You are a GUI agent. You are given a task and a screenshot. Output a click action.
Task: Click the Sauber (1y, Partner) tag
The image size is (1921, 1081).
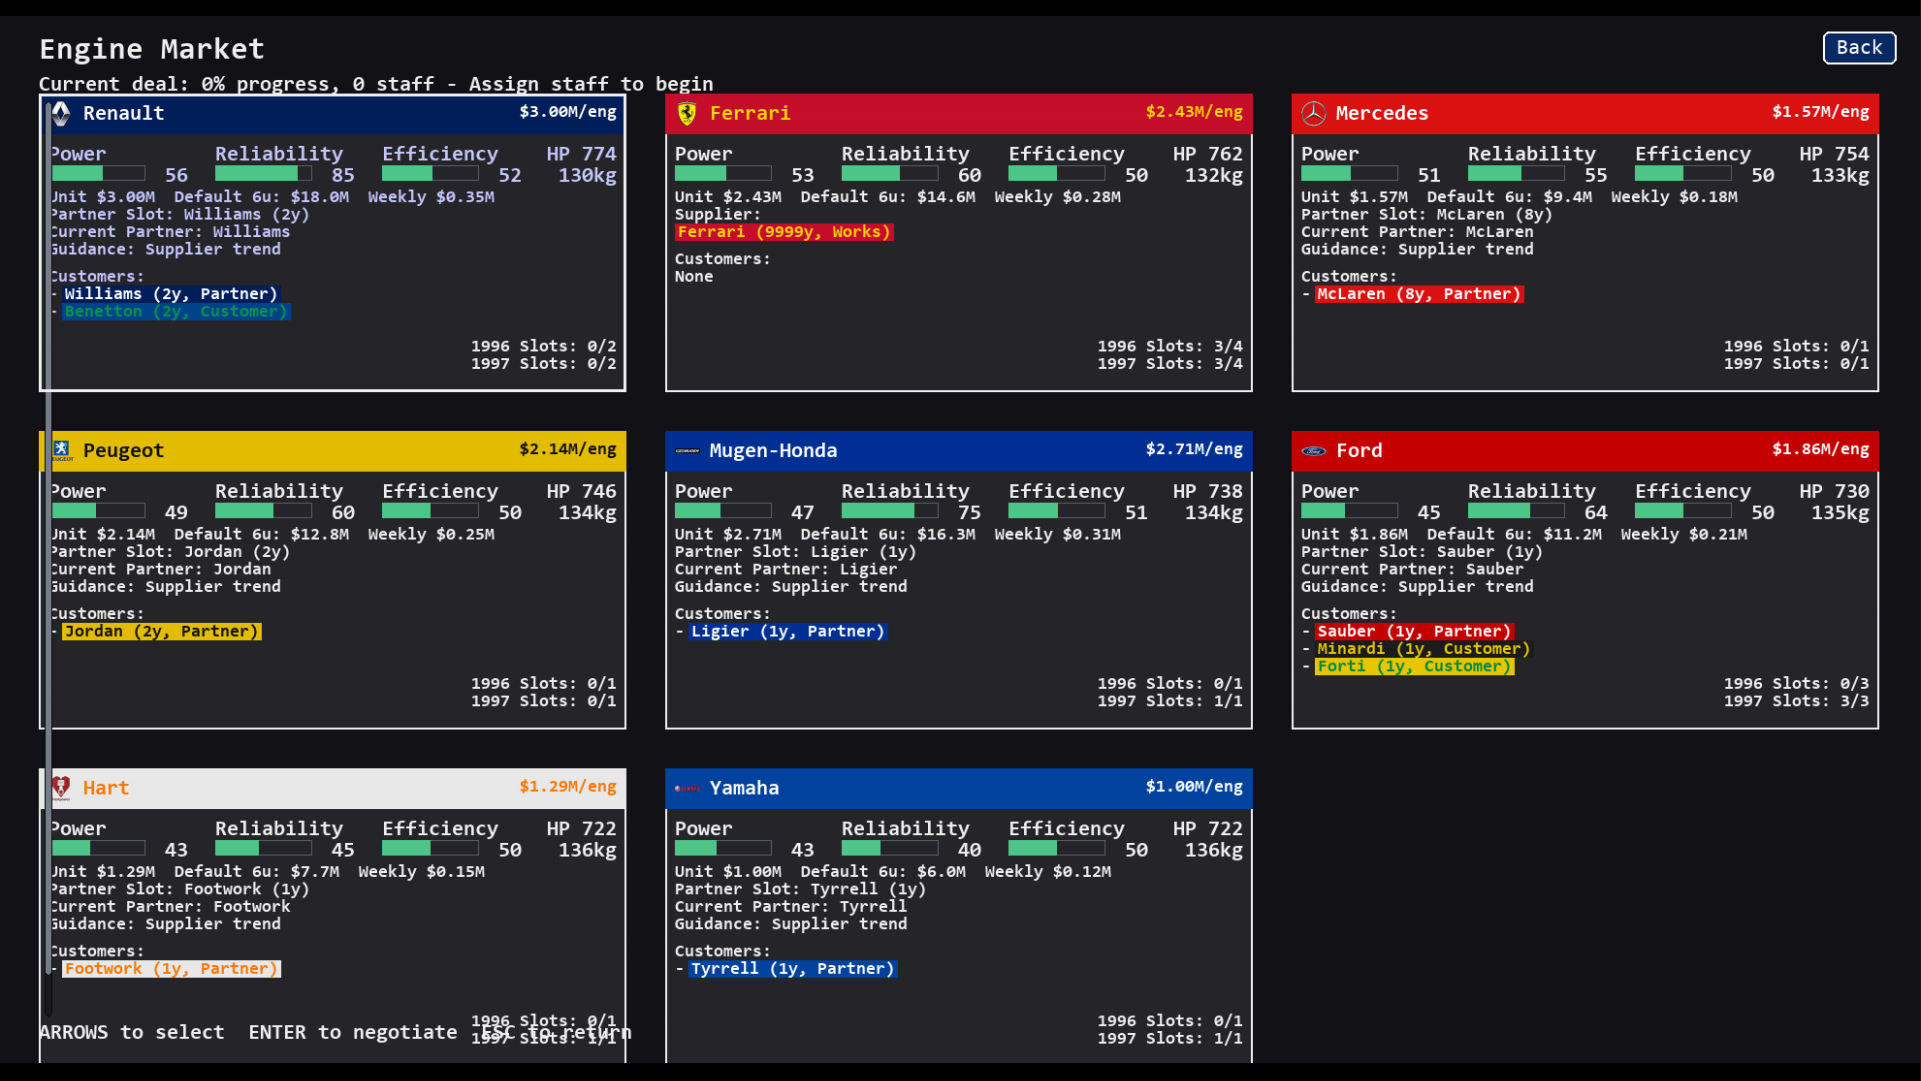click(1414, 632)
